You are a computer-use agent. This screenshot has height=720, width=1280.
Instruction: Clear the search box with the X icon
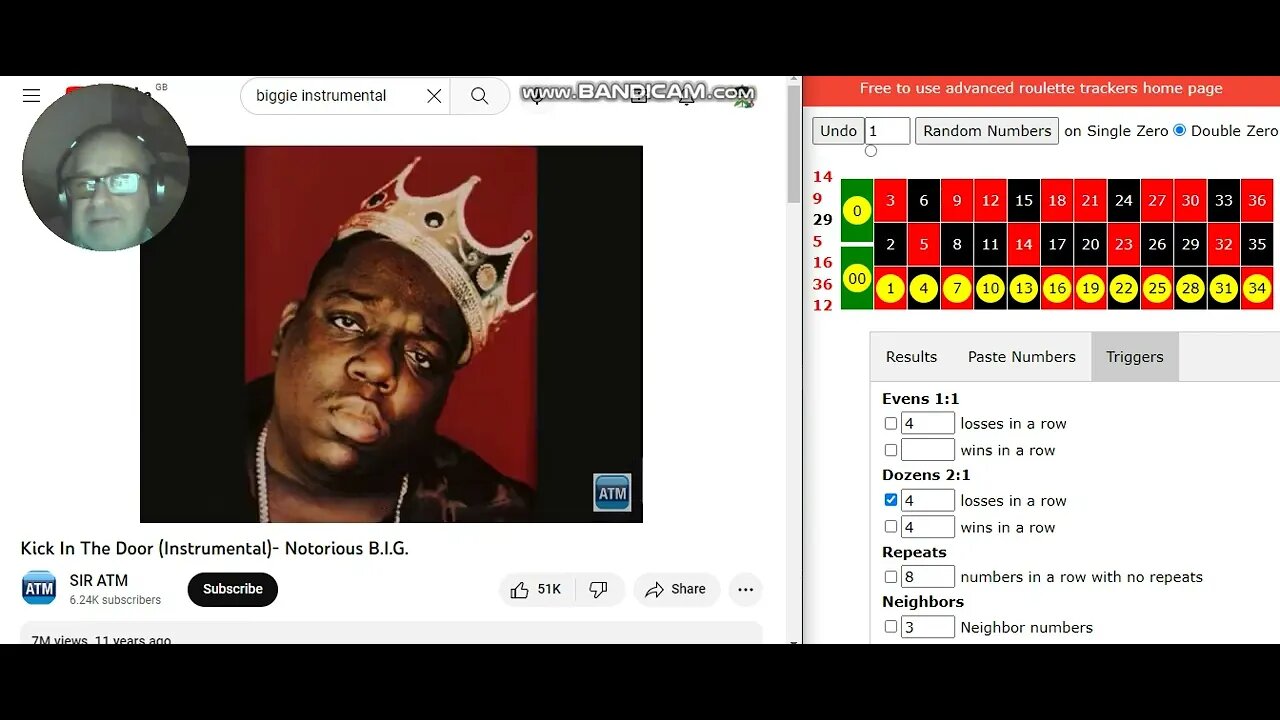434,96
